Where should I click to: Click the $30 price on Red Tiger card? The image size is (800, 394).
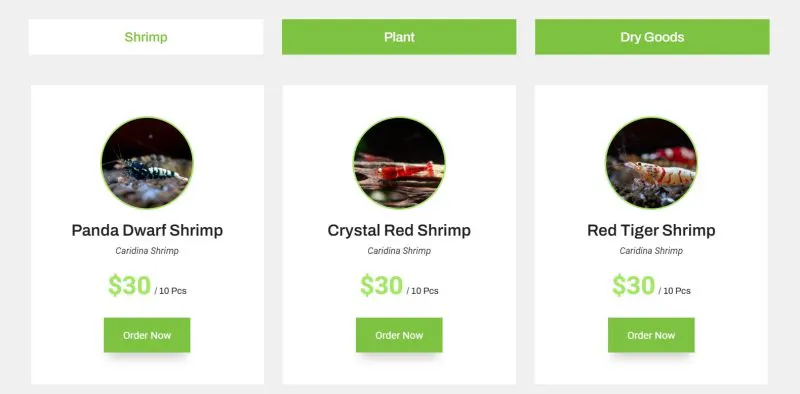pos(634,285)
